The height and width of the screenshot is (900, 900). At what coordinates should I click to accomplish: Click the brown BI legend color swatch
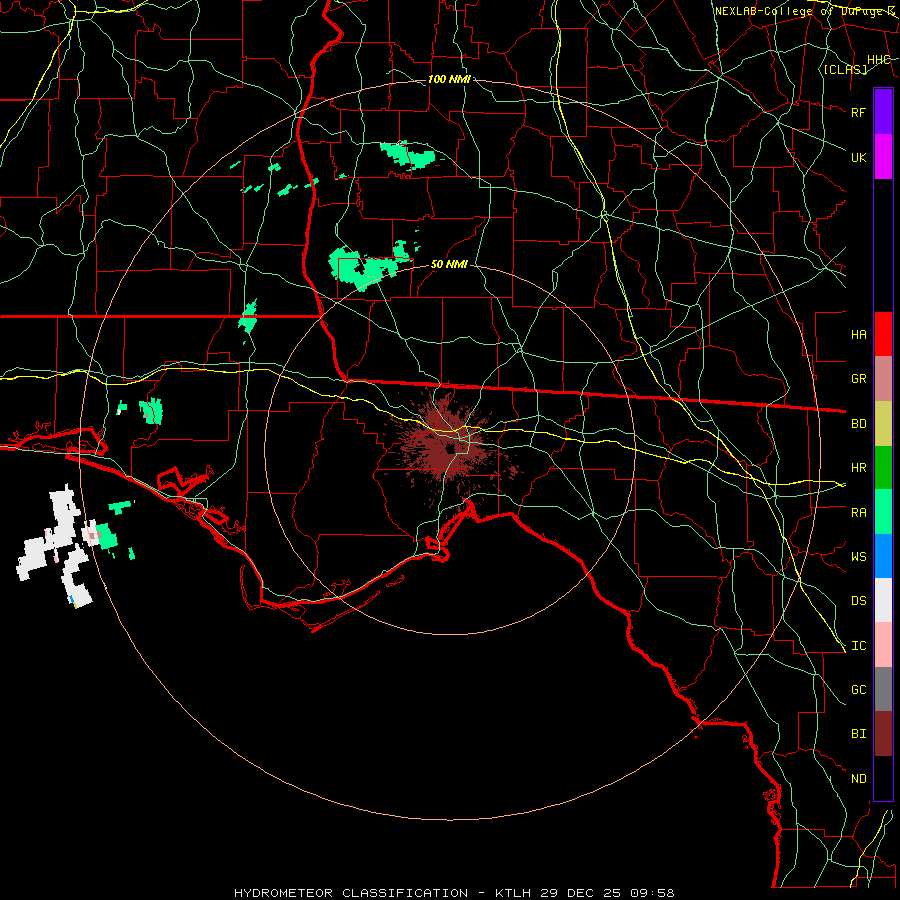883,734
